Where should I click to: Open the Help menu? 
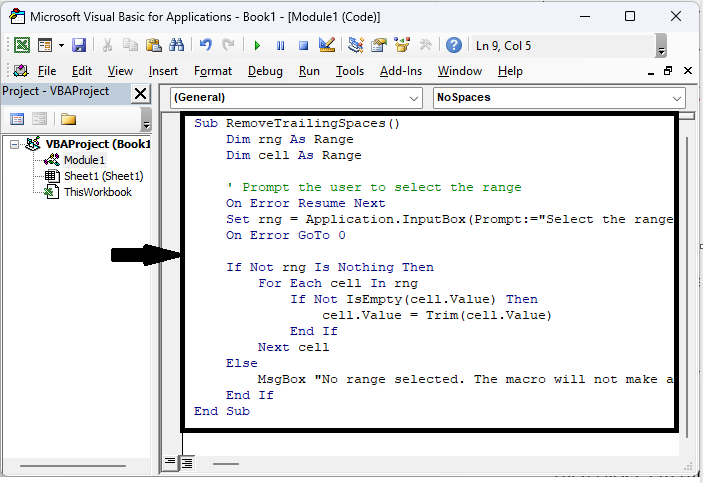click(x=510, y=71)
